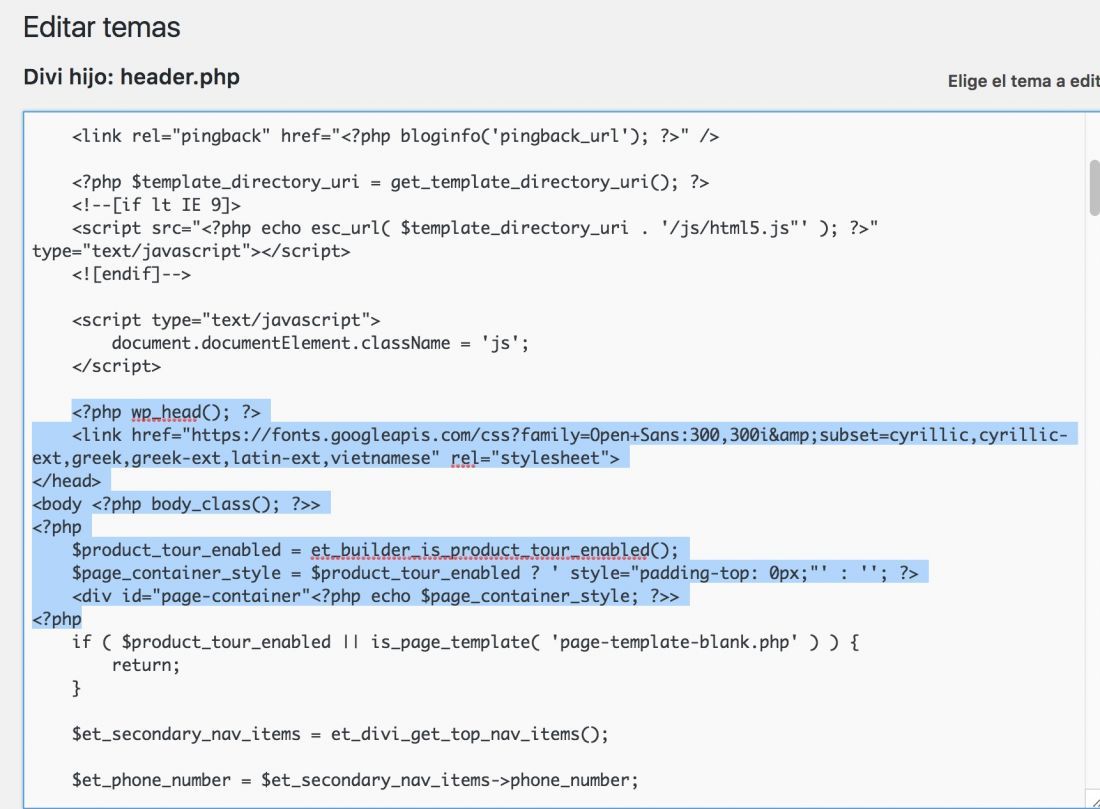Click the html5.js script src line

(475, 228)
